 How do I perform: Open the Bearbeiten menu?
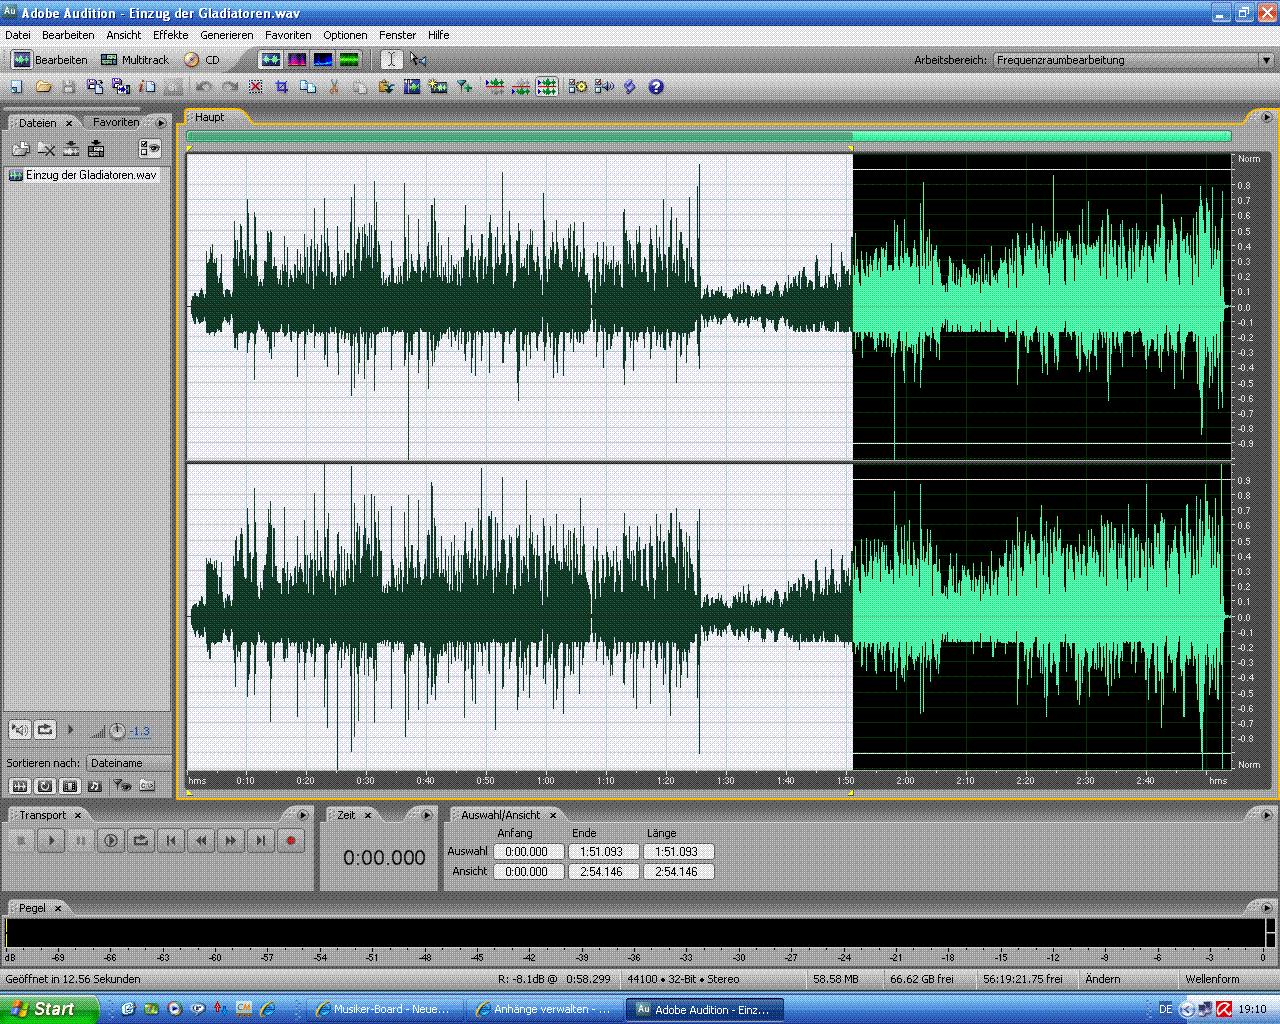point(68,35)
